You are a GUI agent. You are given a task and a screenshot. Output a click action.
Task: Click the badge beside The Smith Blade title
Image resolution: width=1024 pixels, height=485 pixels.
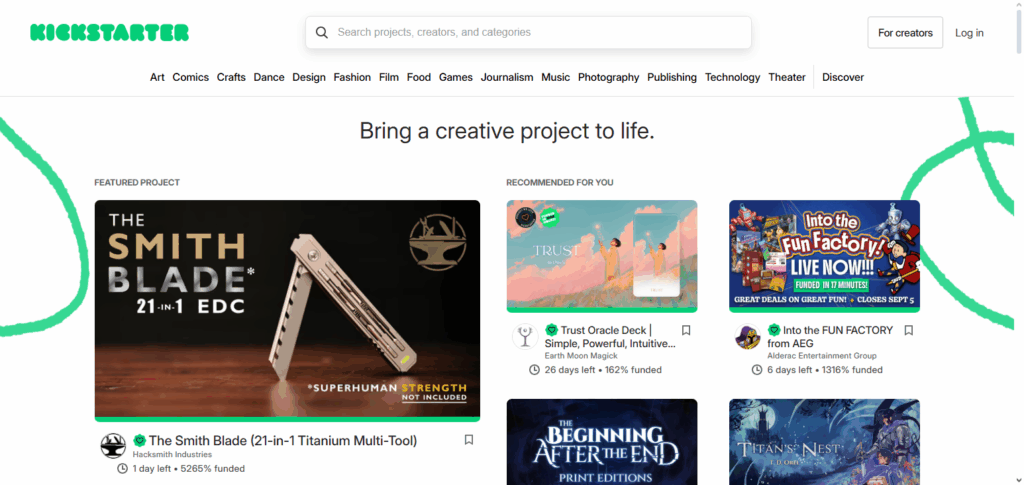(x=139, y=441)
